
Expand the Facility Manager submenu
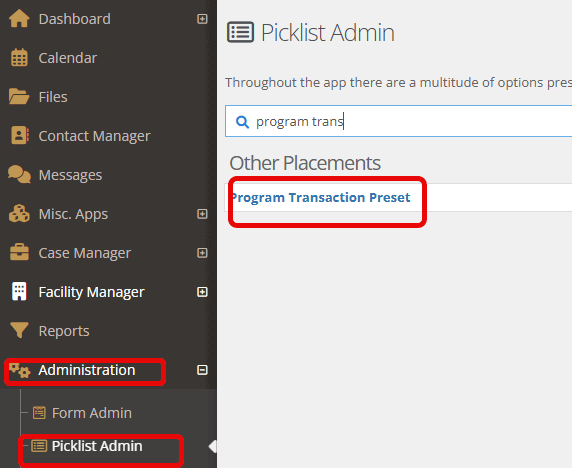(x=202, y=292)
